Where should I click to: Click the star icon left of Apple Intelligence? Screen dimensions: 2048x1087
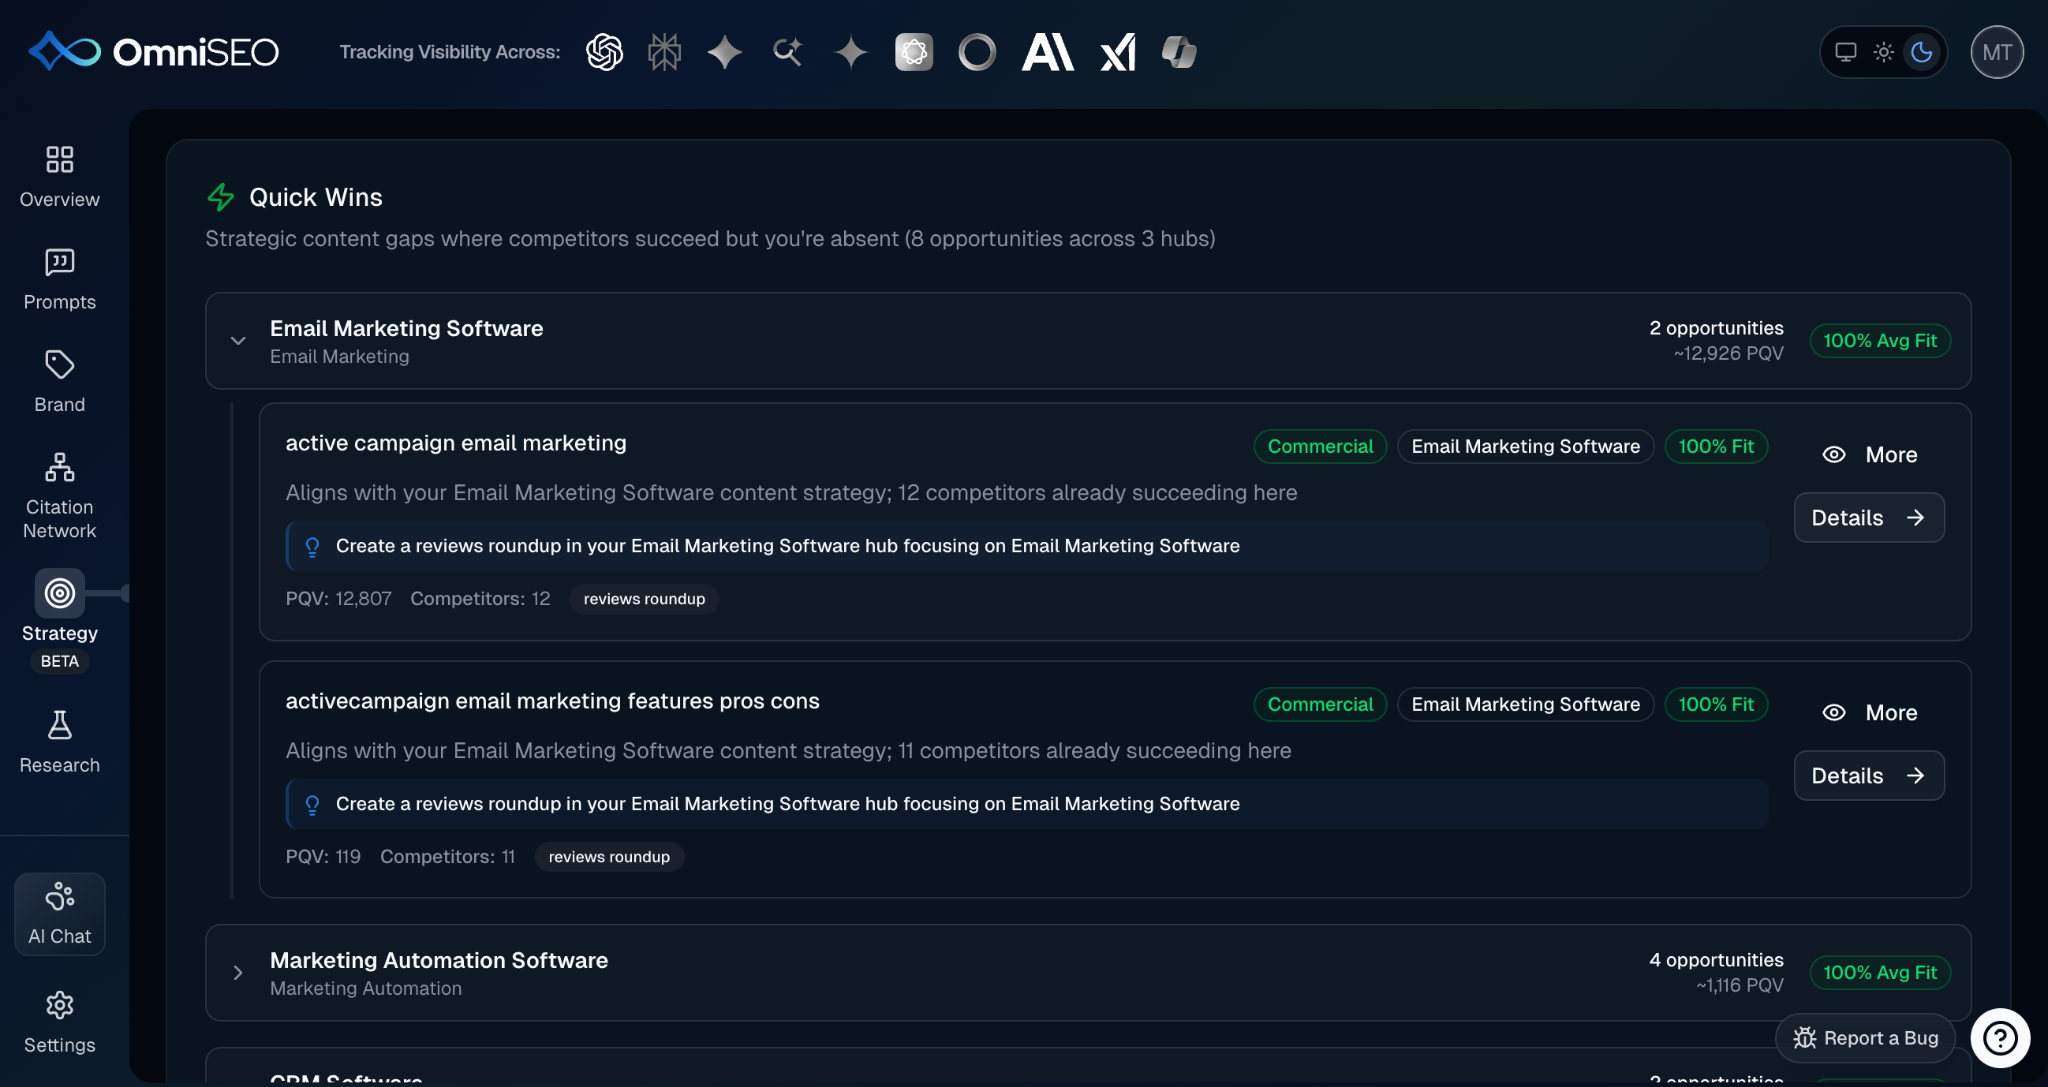tap(851, 52)
